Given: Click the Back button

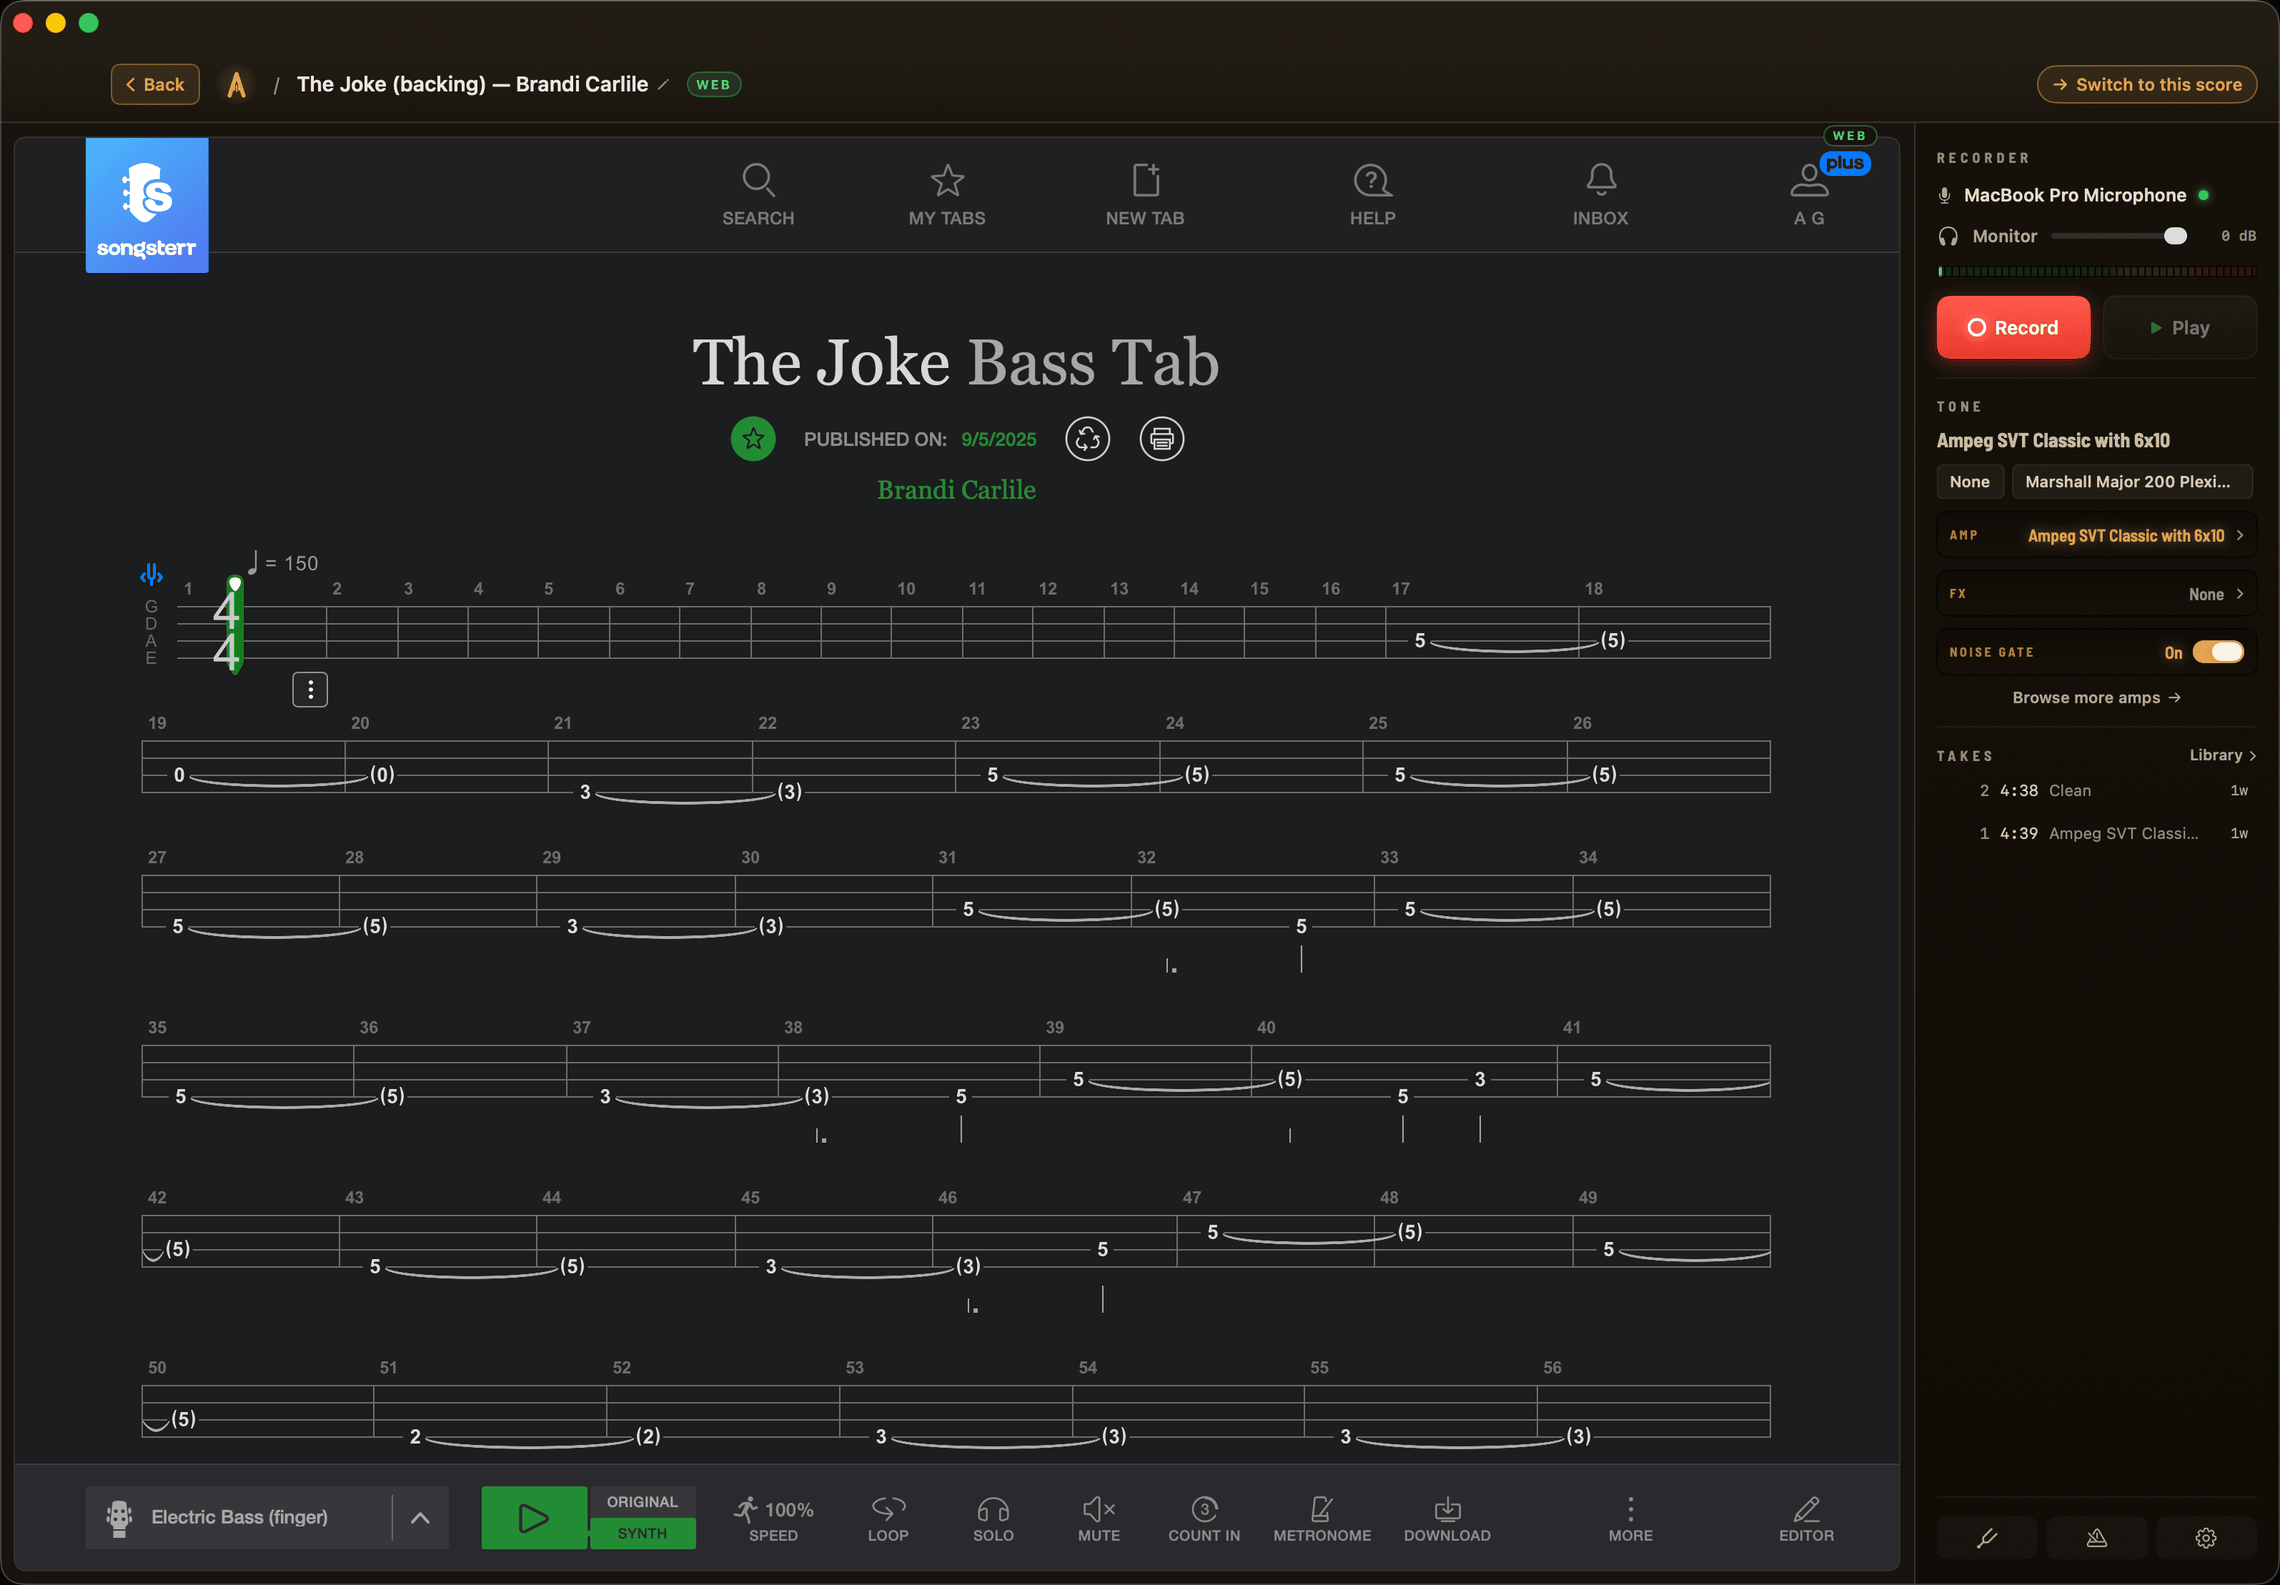Looking at the screenshot, I should tap(155, 84).
